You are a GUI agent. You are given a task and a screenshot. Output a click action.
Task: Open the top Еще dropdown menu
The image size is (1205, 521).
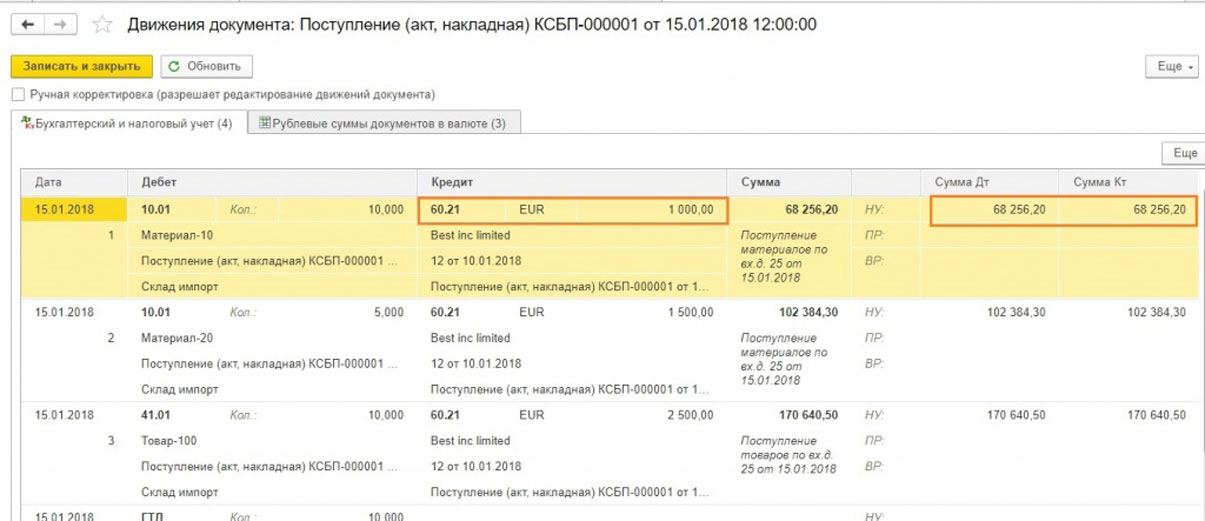tap(1171, 67)
